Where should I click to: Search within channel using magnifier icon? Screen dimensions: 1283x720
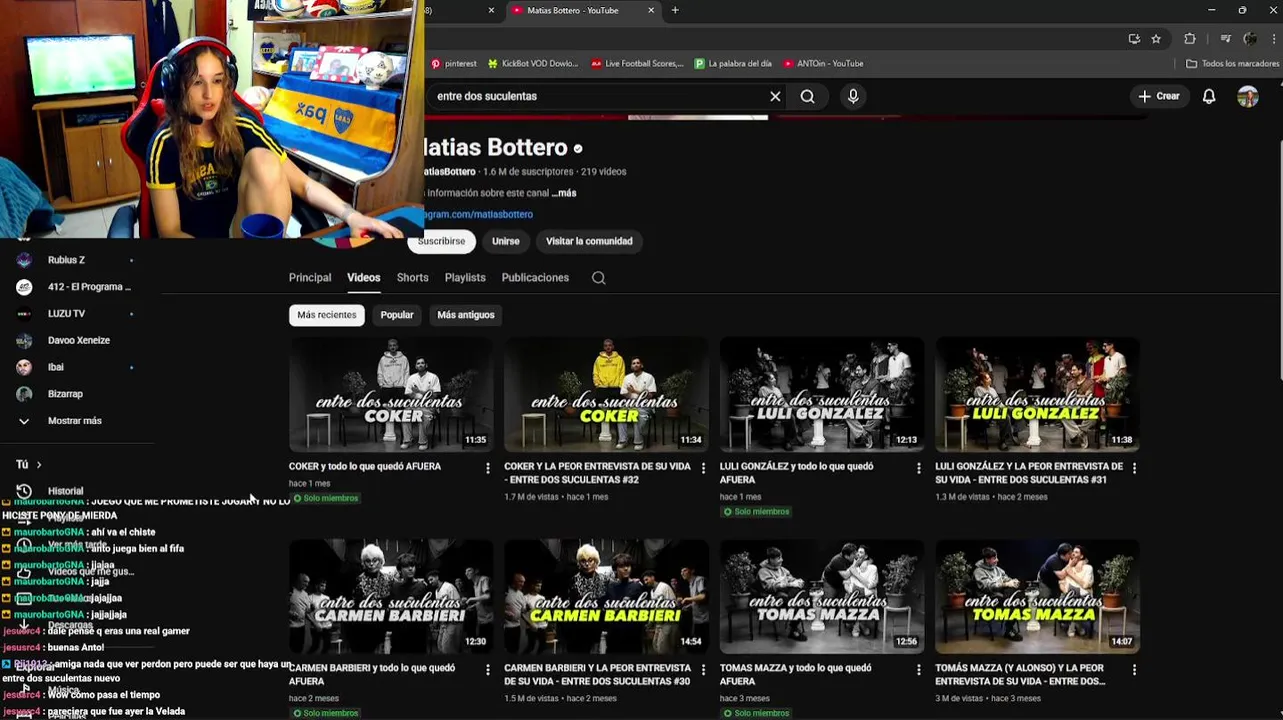pos(599,278)
